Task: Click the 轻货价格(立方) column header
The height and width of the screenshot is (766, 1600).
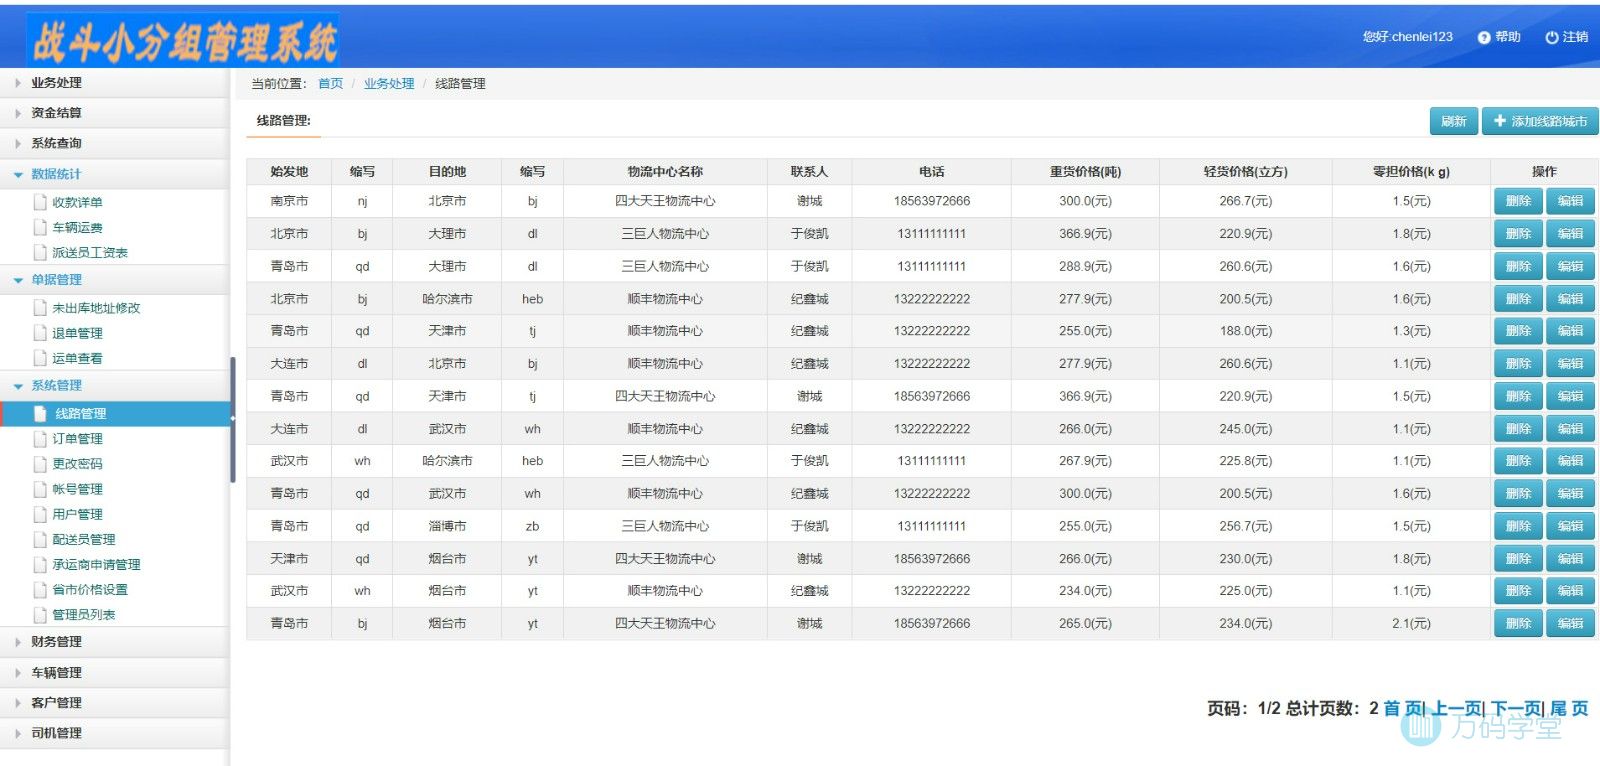Action: pyautogui.click(x=1245, y=172)
